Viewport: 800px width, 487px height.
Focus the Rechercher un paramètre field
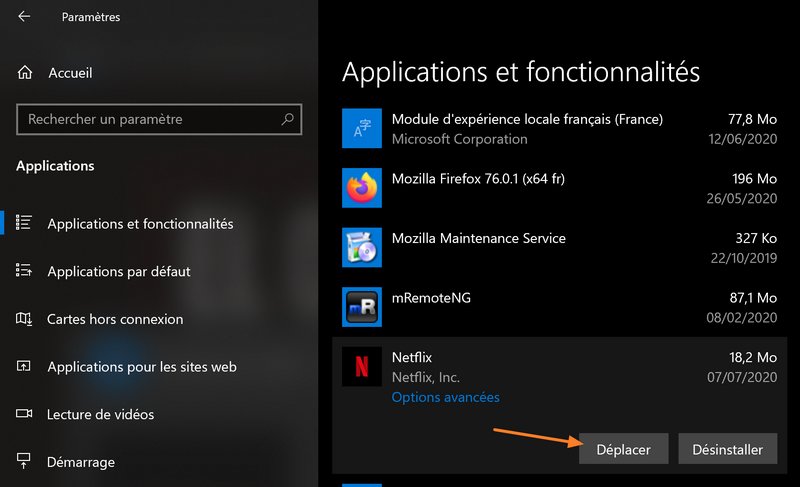pos(159,119)
